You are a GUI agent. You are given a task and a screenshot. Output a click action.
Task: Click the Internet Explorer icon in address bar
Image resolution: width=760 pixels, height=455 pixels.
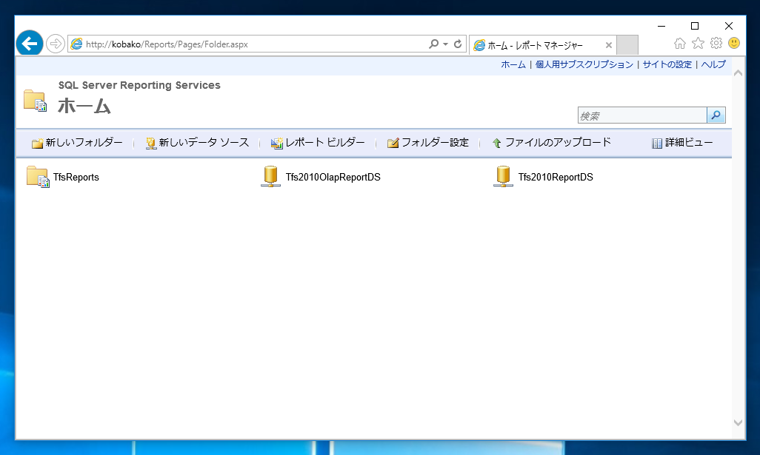[x=77, y=44]
